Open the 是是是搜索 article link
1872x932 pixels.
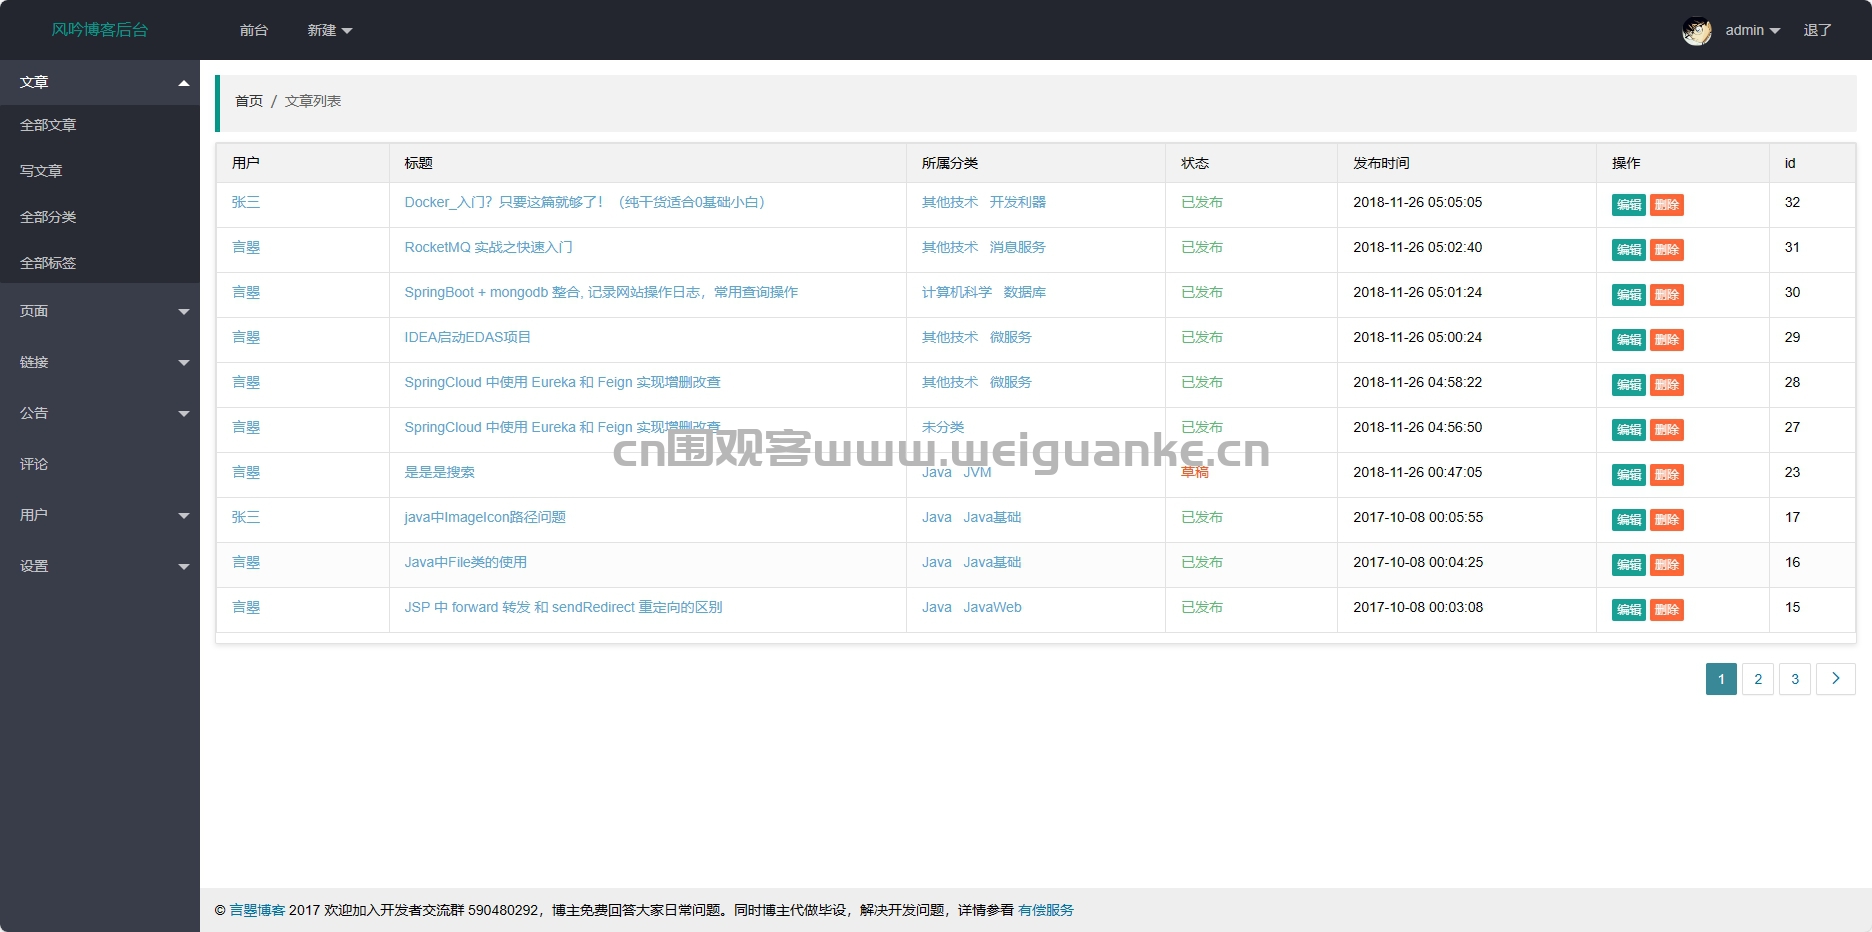tap(439, 472)
